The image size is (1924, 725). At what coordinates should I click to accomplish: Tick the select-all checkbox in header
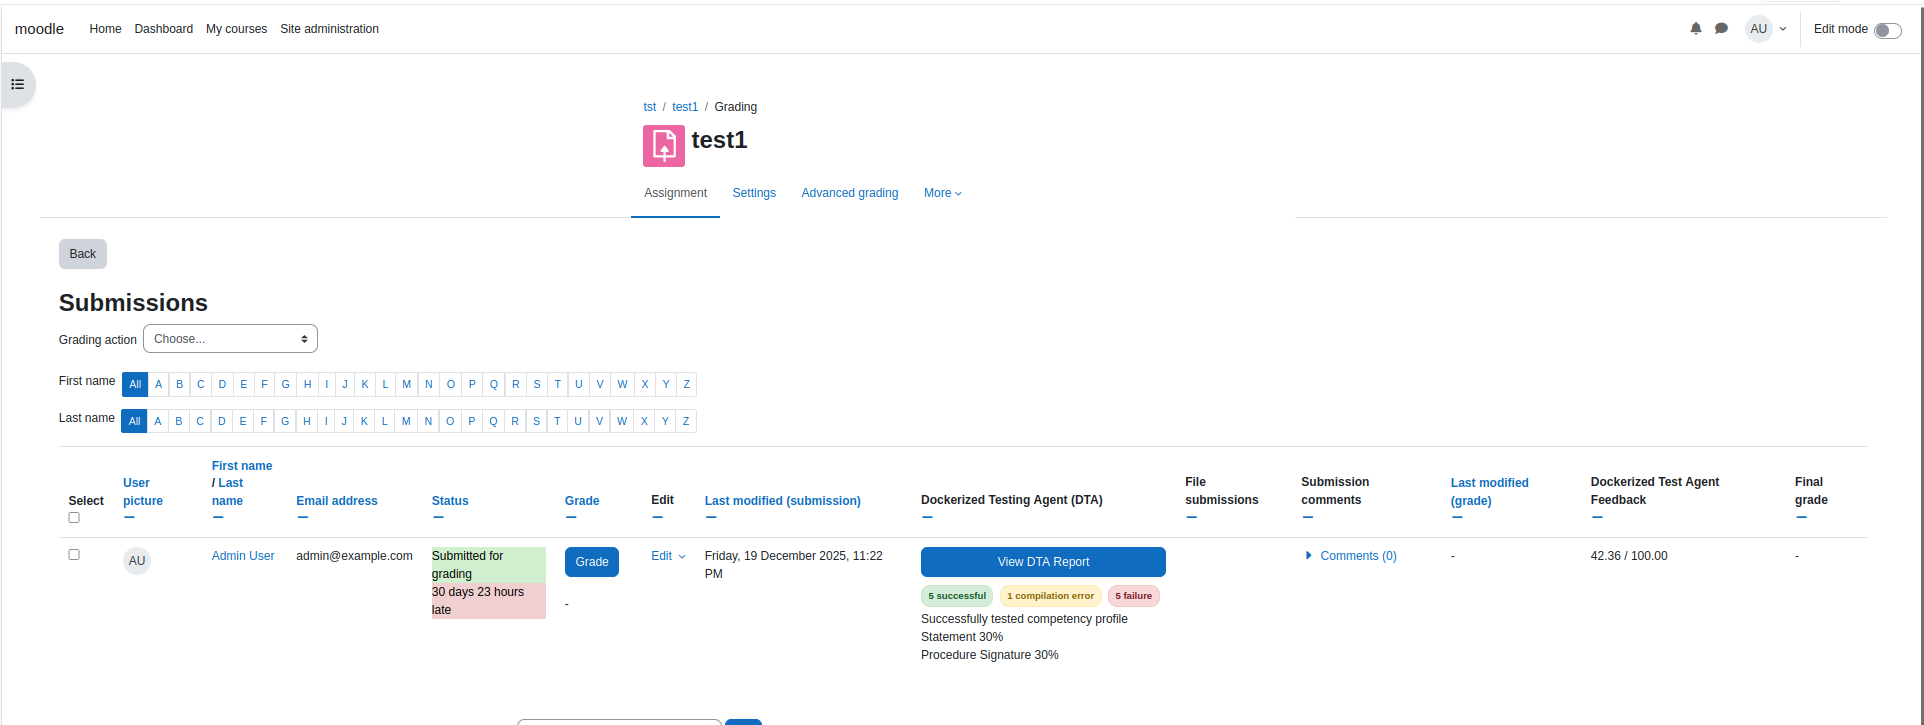click(74, 518)
